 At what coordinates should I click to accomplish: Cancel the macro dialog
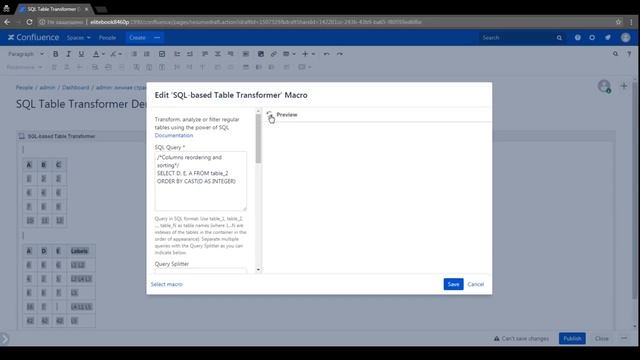click(476, 284)
